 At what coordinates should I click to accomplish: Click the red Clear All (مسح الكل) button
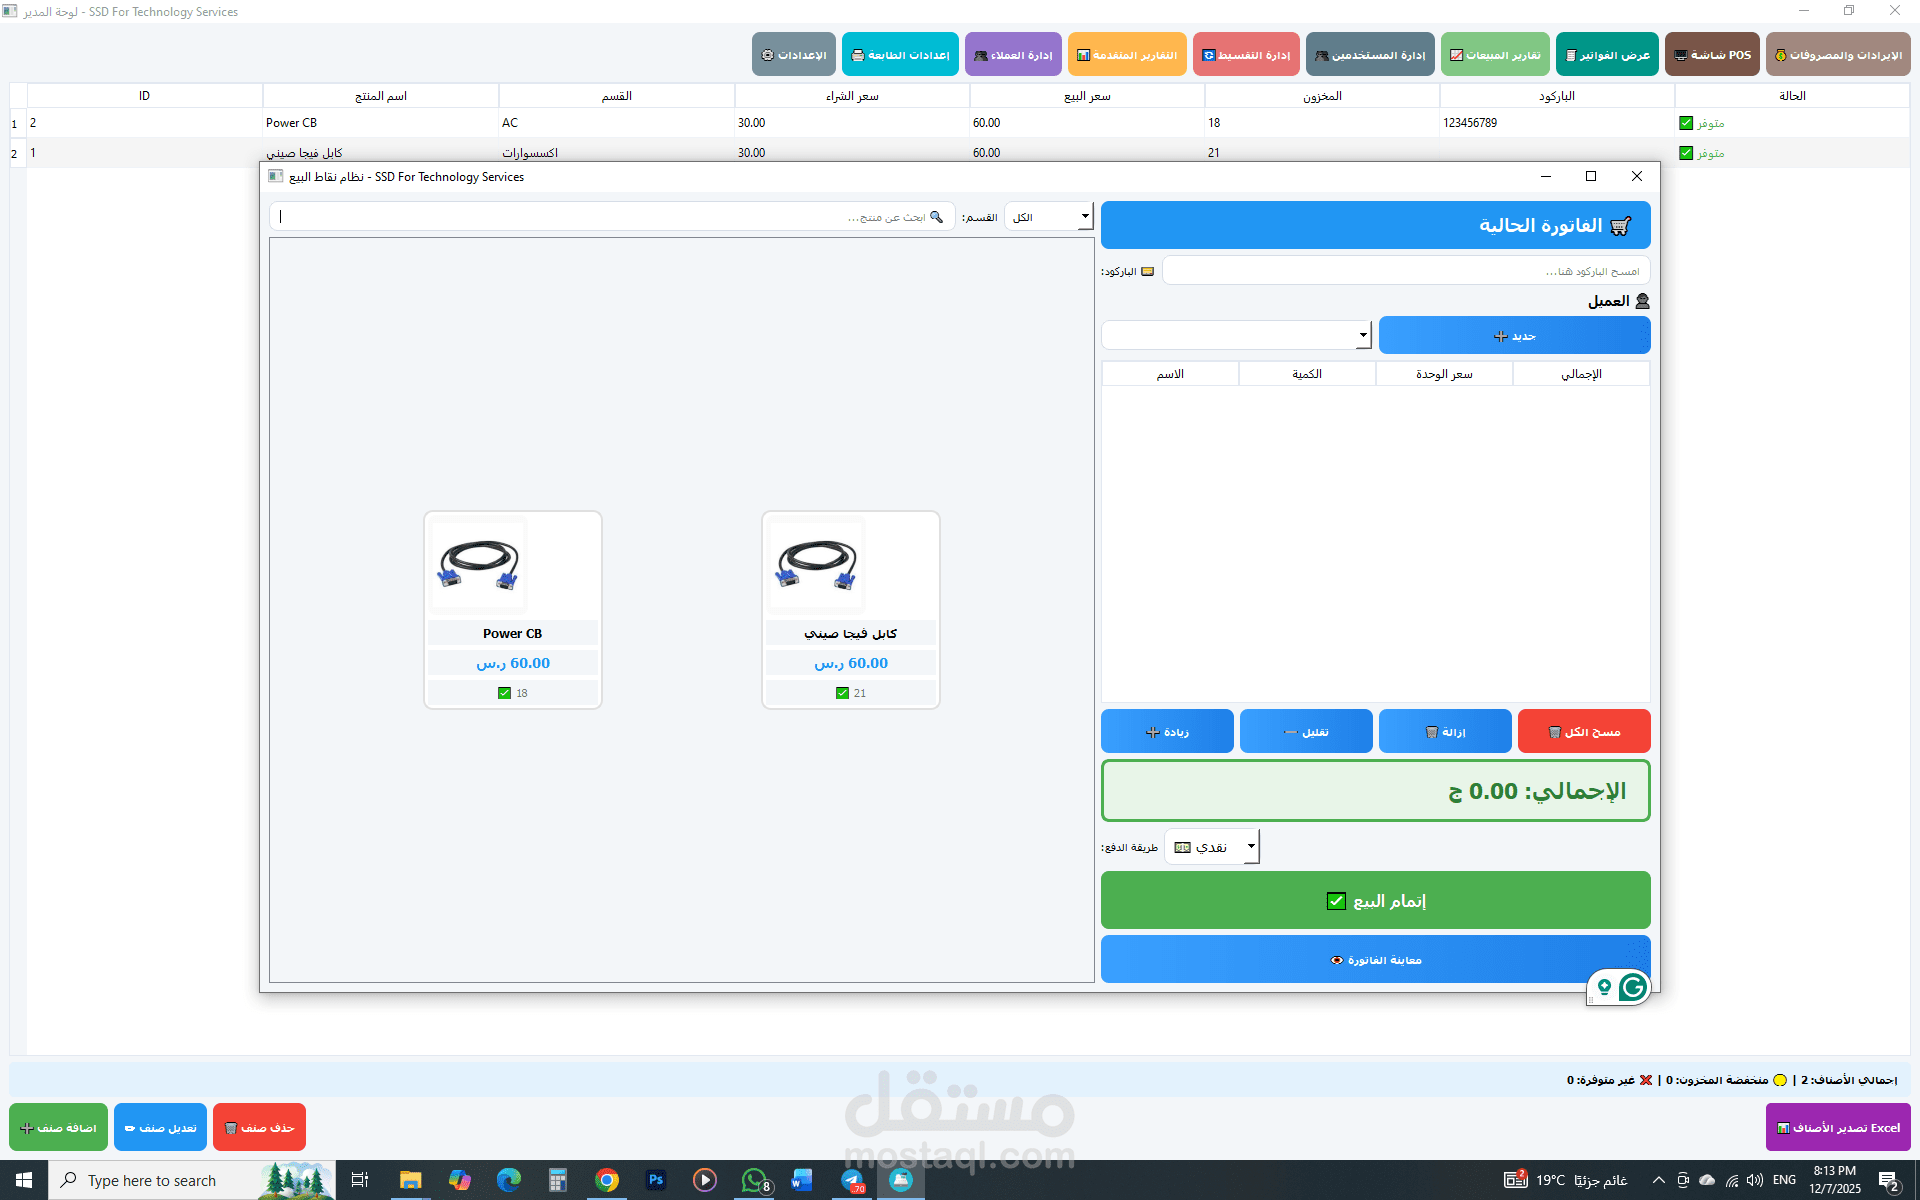tap(1583, 732)
